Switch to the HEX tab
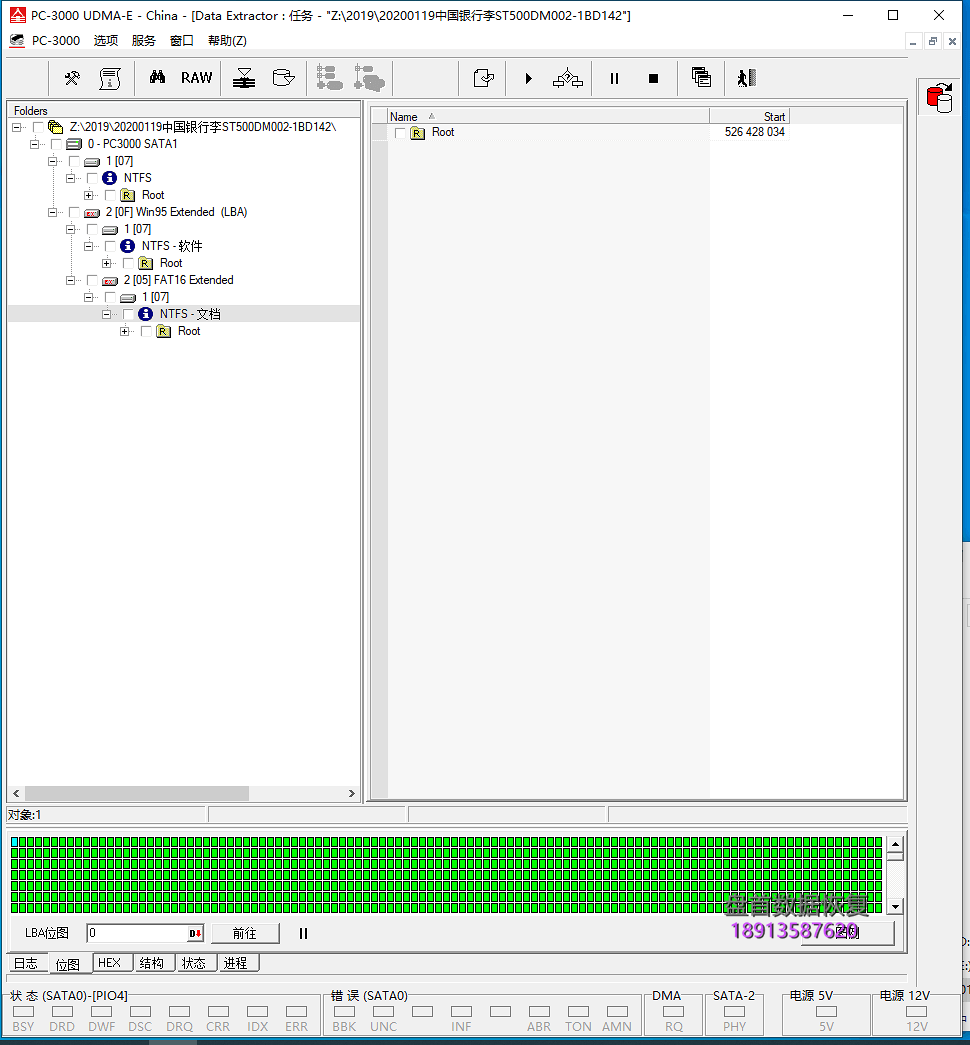Image resolution: width=970 pixels, height=1045 pixels. pyautogui.click(x=109, y=963)
